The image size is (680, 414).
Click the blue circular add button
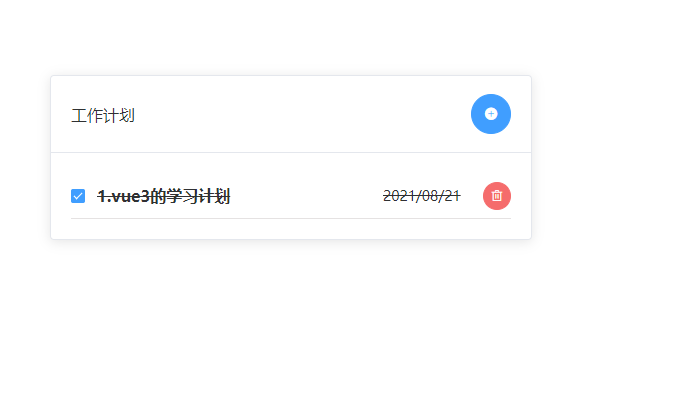(x=490, y=114)
